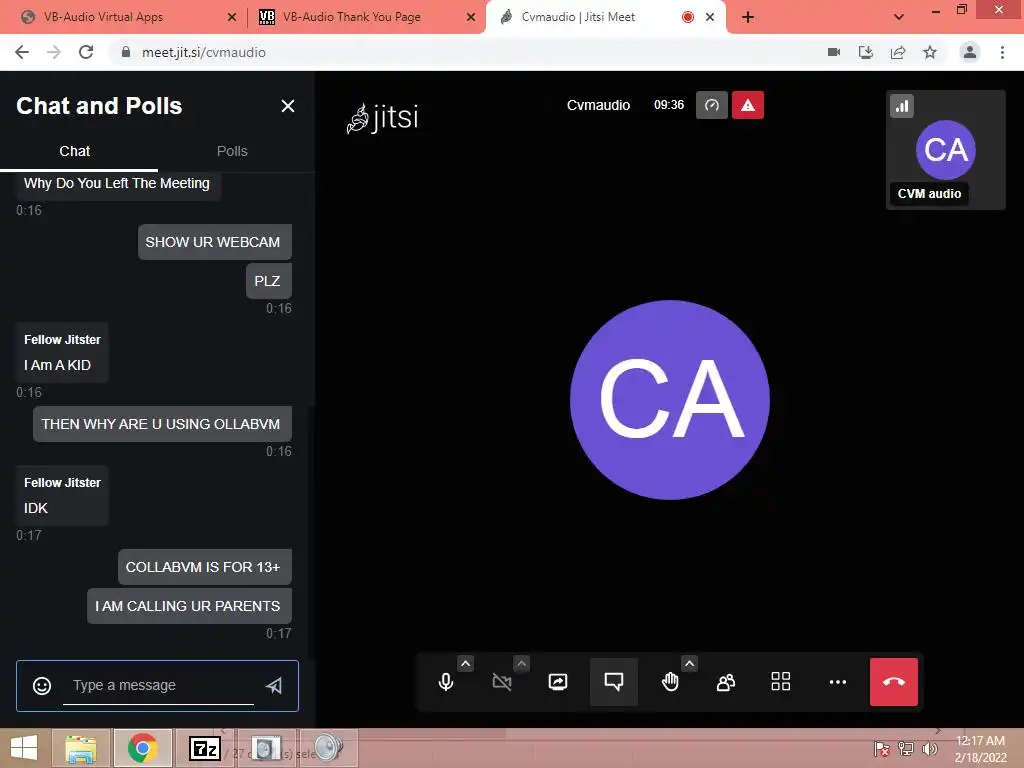Open audio settings chevron above microphone
This screenshot has width=1024, height=768.
pos(465,664)
